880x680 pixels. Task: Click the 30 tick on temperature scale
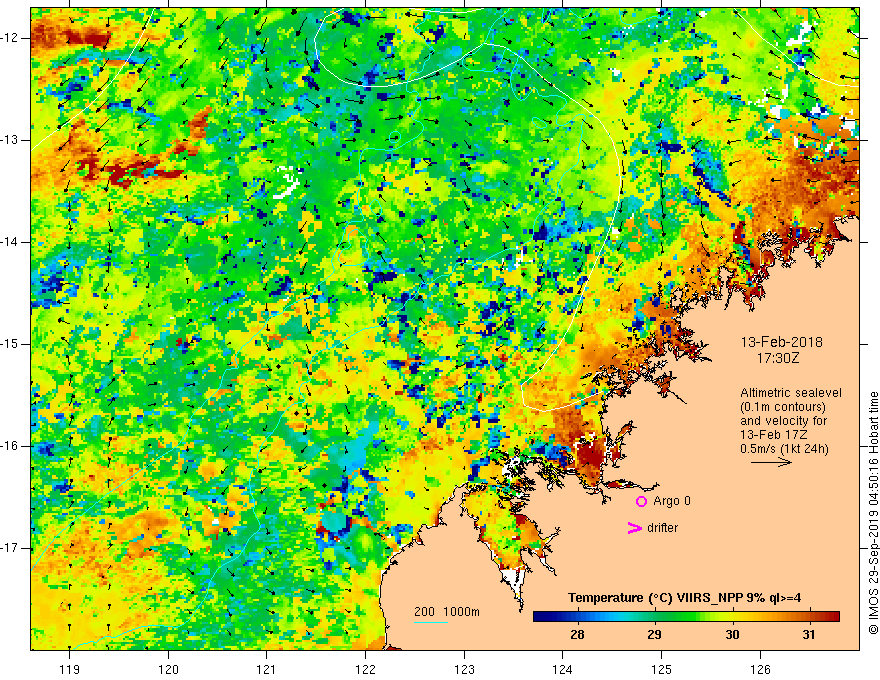point(732,635)
